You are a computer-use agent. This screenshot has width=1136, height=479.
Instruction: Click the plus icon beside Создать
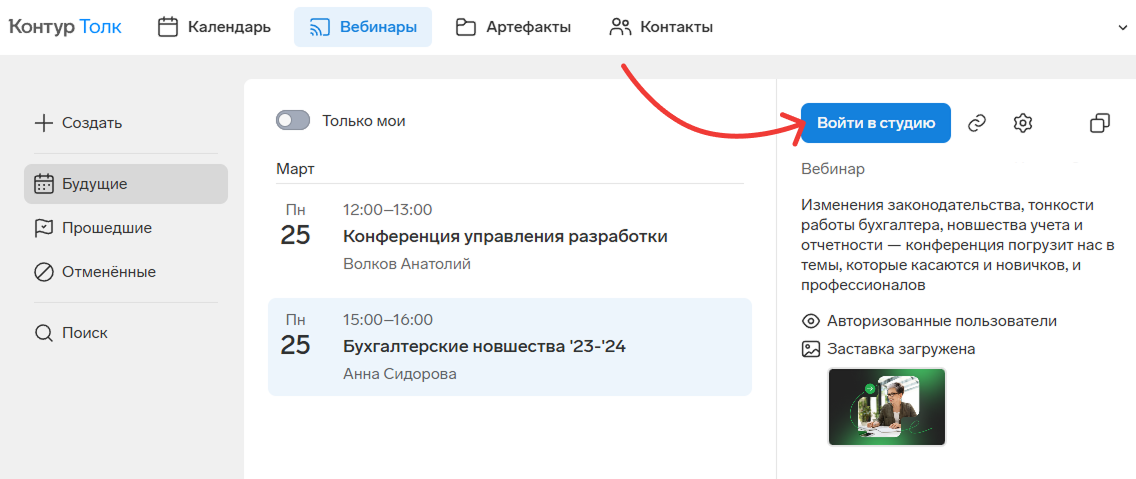(x=43, y=123)
